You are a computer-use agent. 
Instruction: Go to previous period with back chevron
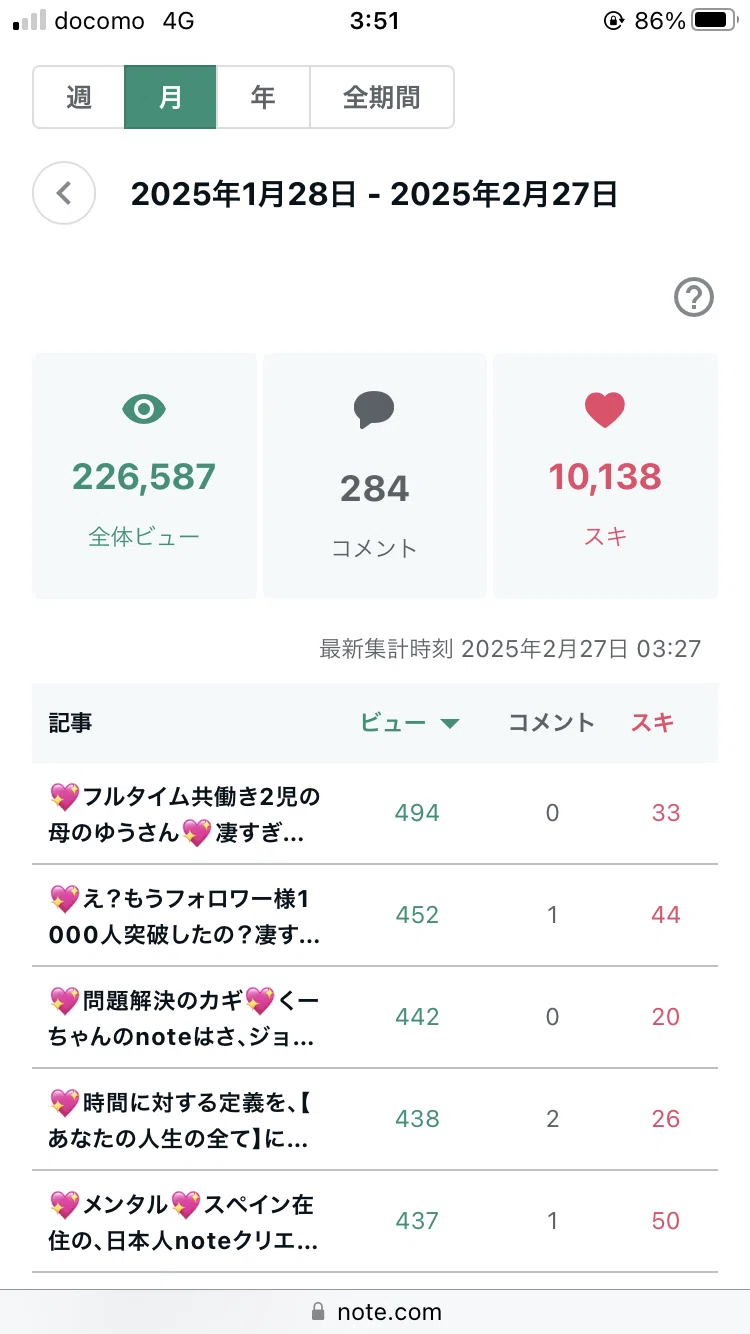pos(64,193)
